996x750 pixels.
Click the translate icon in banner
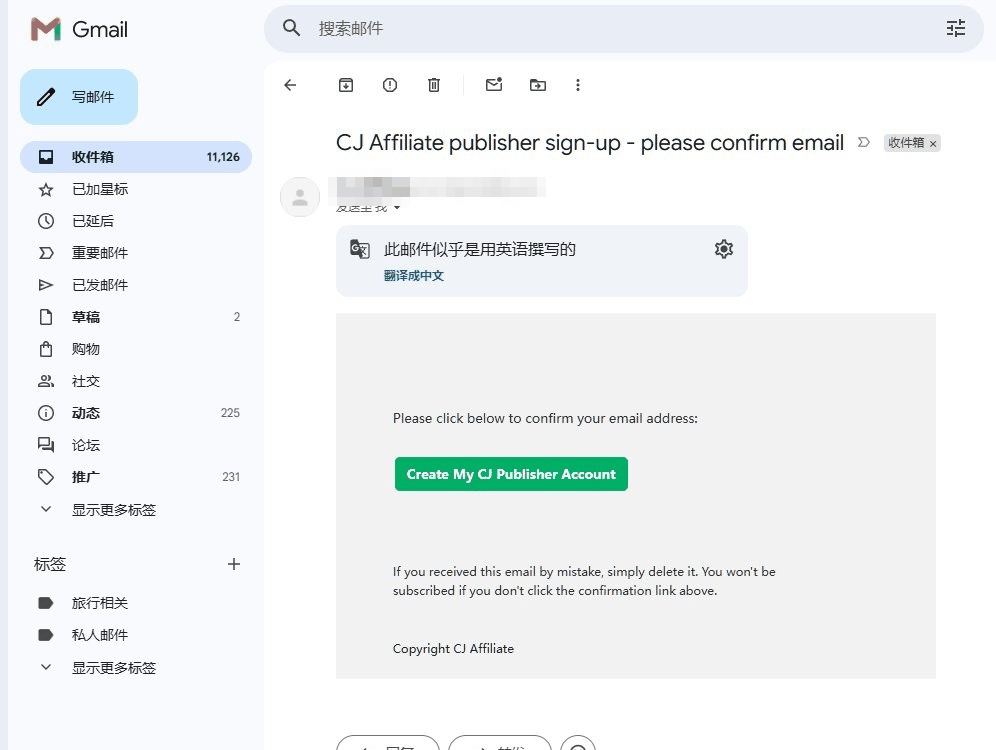click(x=360, y=249)
